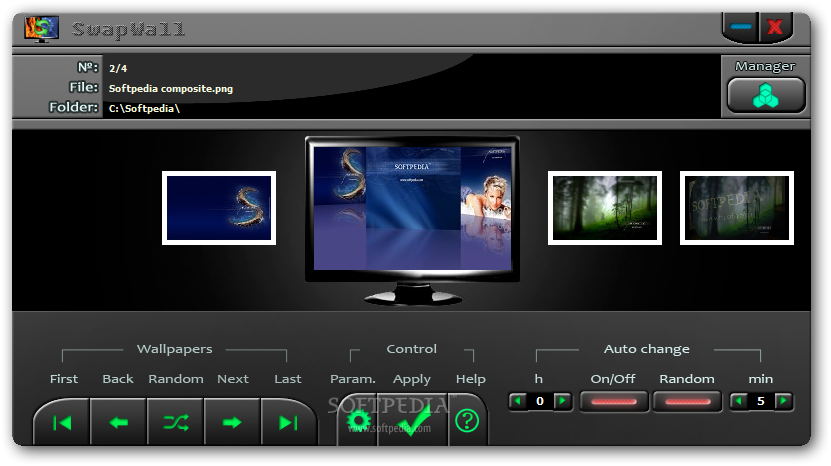This screenshot has height=466, width=831.
Task: Click the hours field showing 0
Action: coord(540,401)
